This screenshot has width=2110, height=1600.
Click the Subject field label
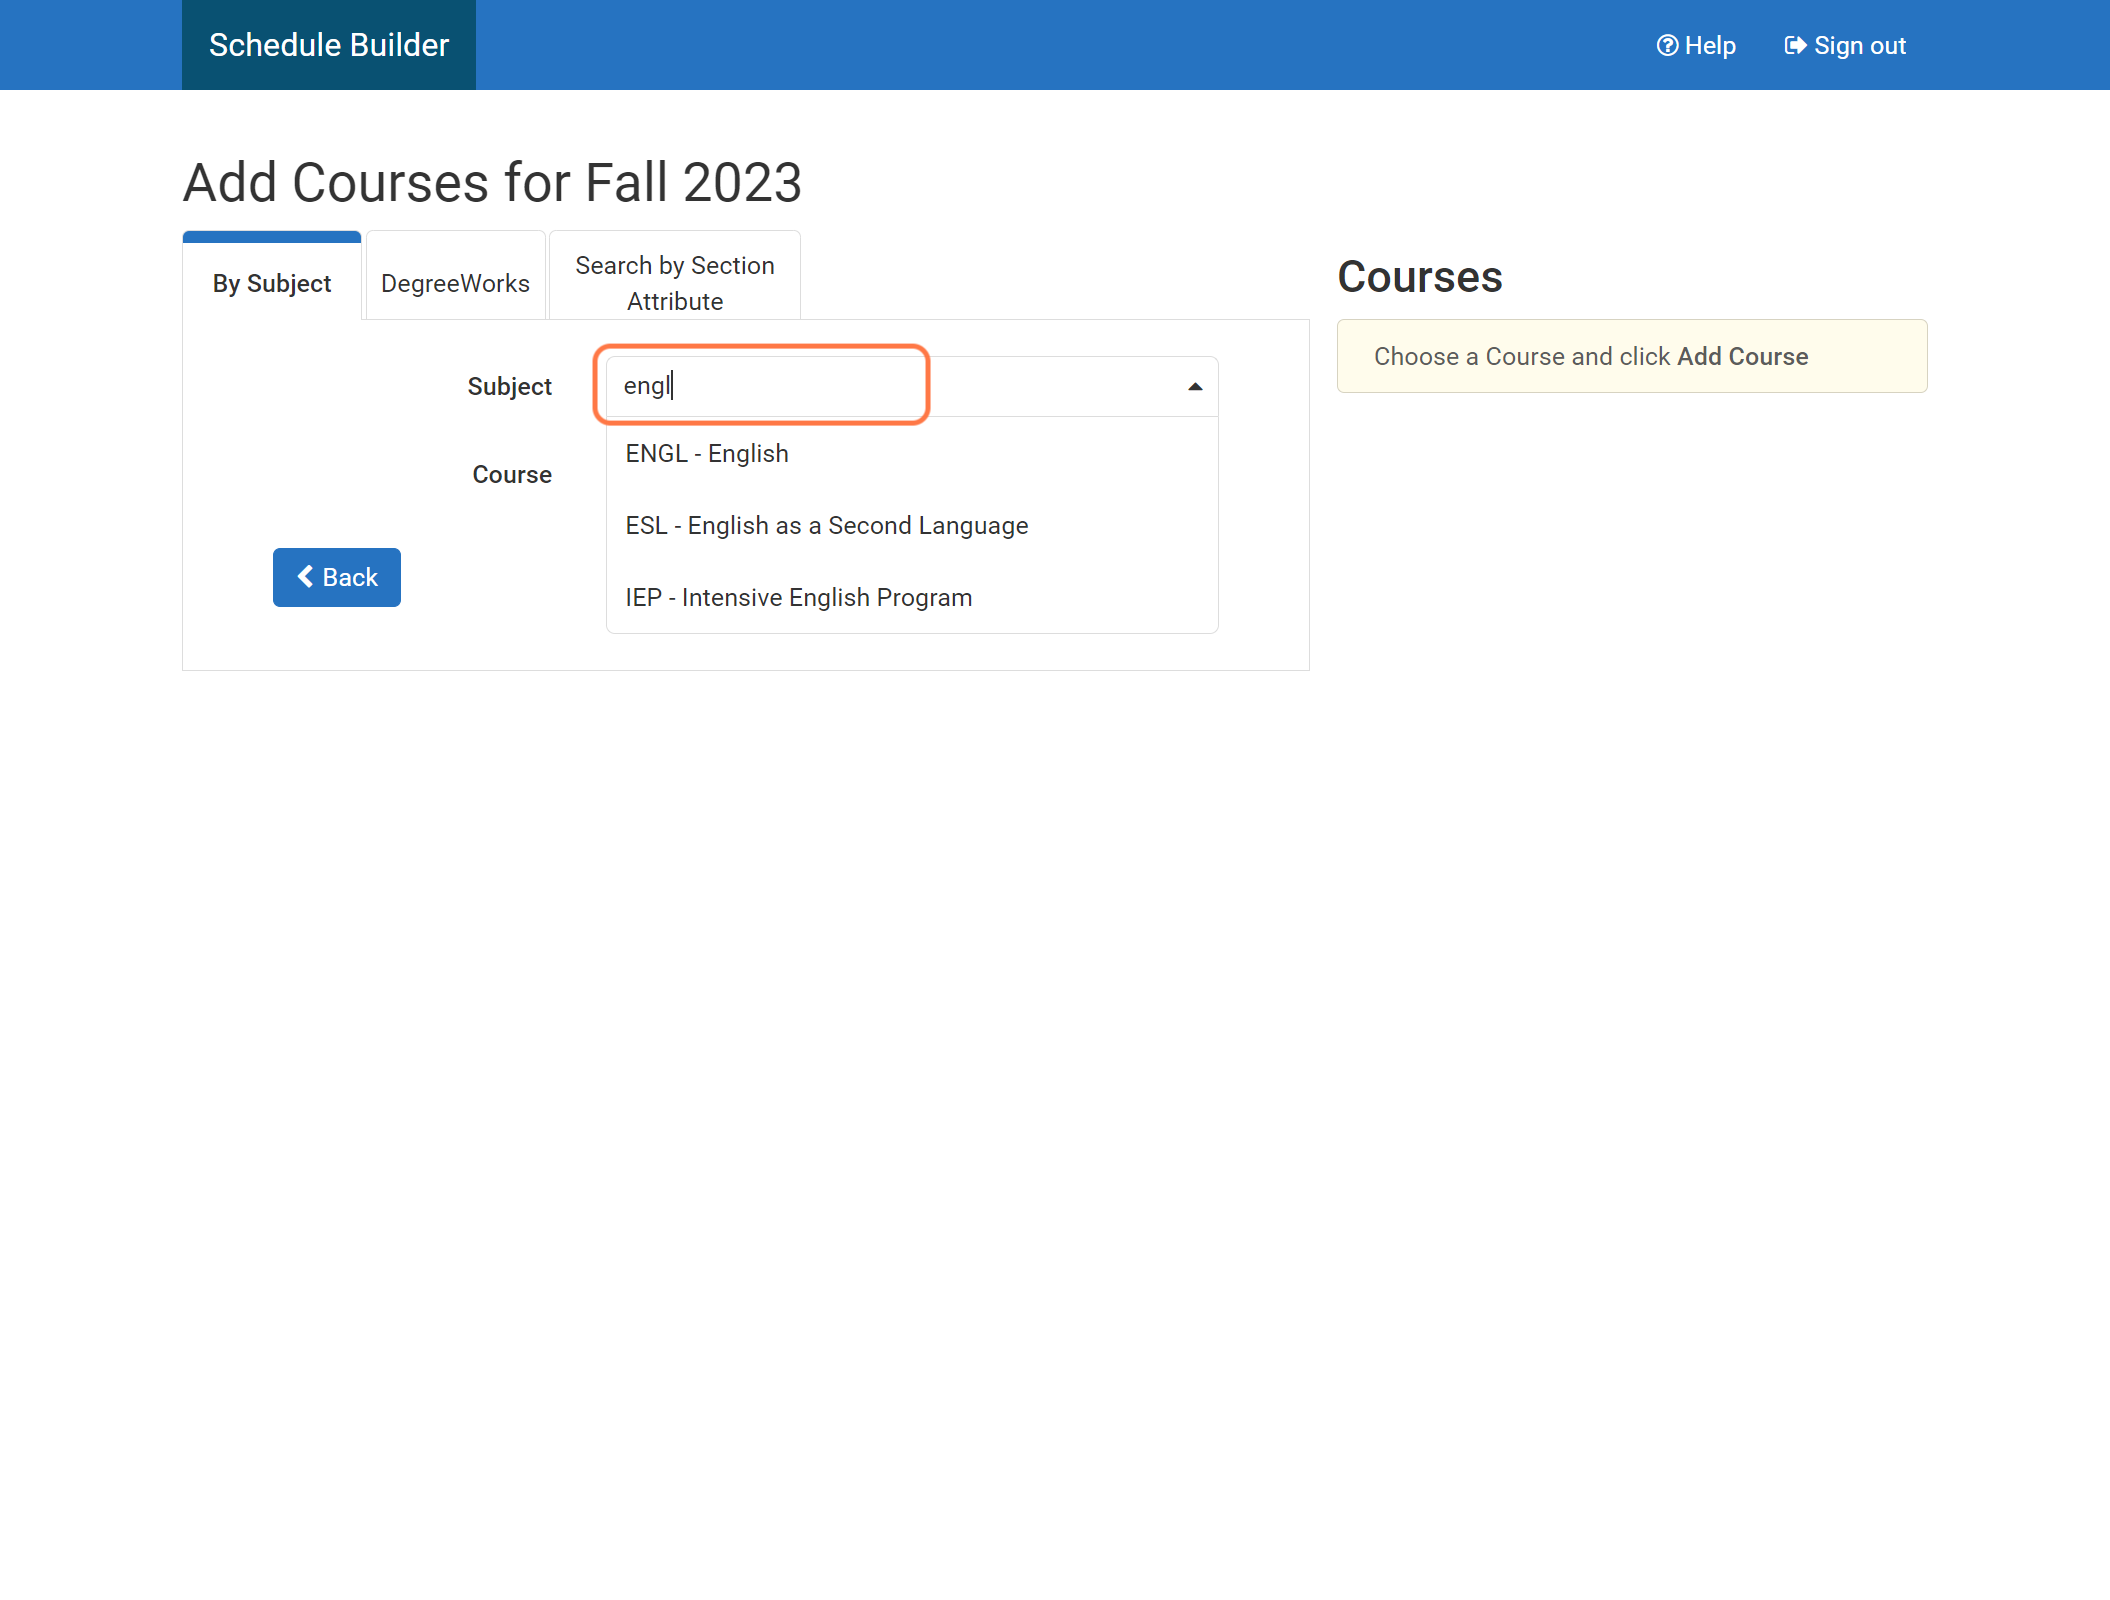tap(510, 386)
